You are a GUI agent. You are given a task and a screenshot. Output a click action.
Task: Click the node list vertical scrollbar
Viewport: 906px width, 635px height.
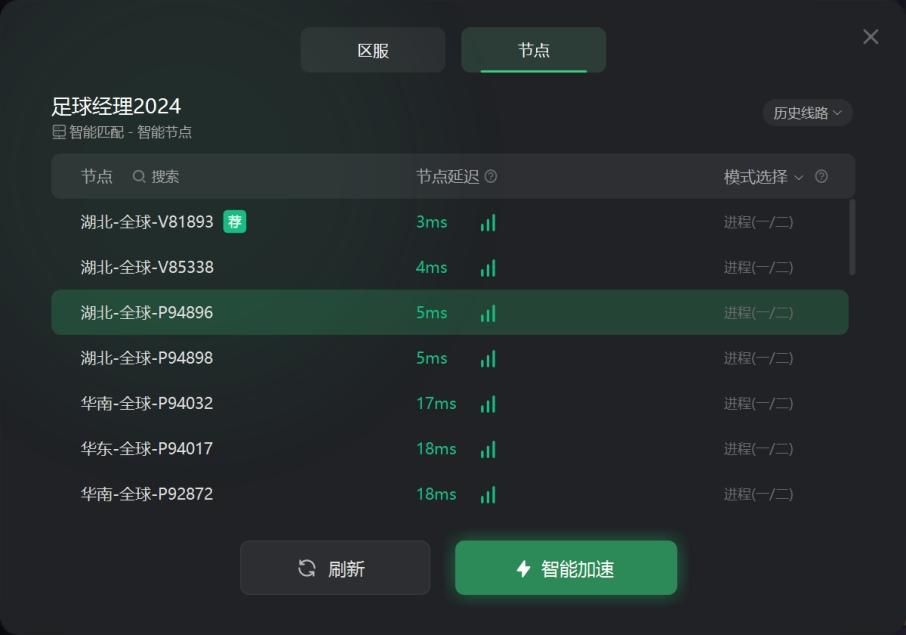(852, 237)
